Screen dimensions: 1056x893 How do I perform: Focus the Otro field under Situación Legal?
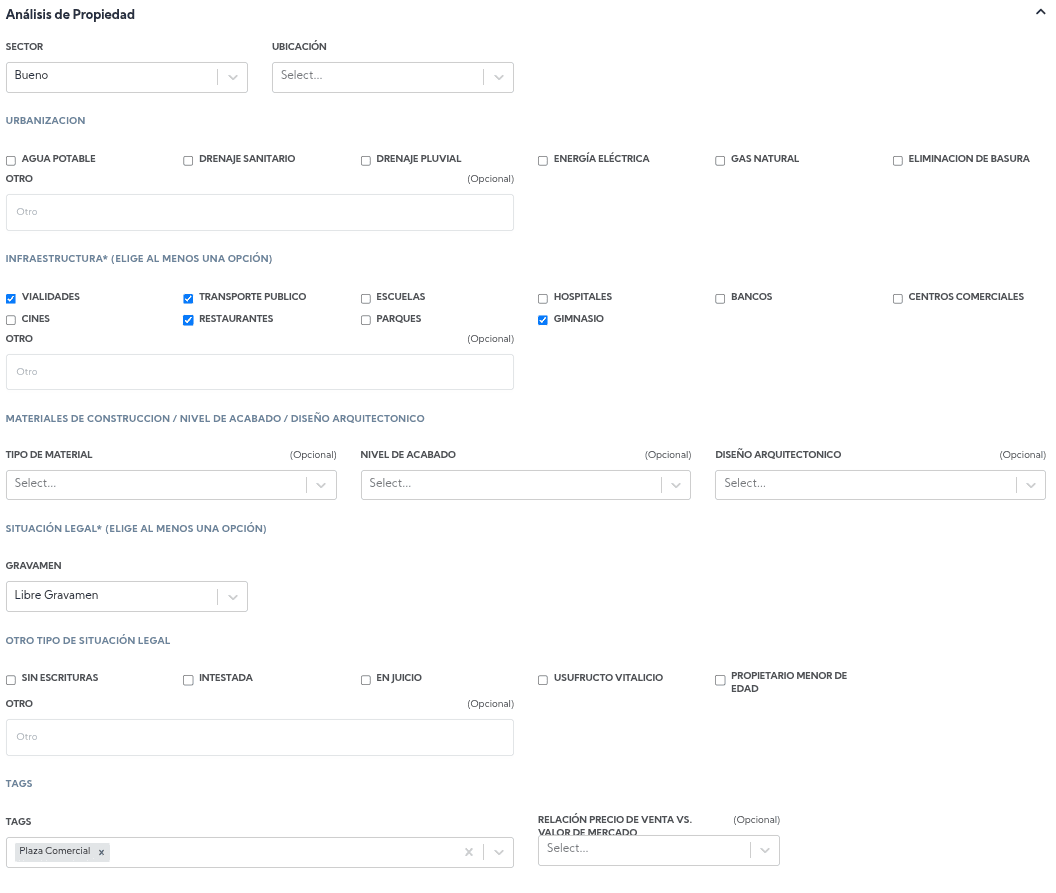point(260,737)
